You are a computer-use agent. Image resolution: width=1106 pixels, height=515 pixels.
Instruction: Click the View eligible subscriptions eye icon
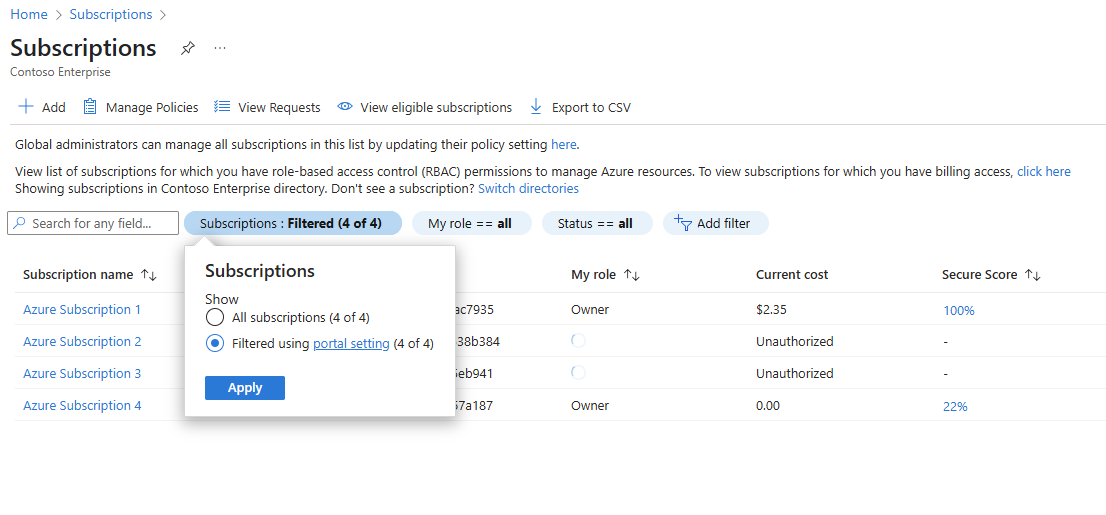pos(345,107)
